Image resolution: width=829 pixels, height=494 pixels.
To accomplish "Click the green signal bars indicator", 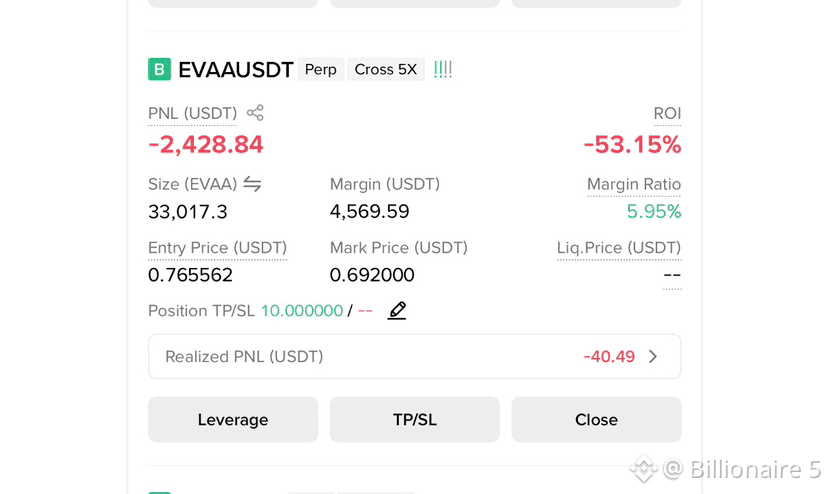I will (443, 69).
